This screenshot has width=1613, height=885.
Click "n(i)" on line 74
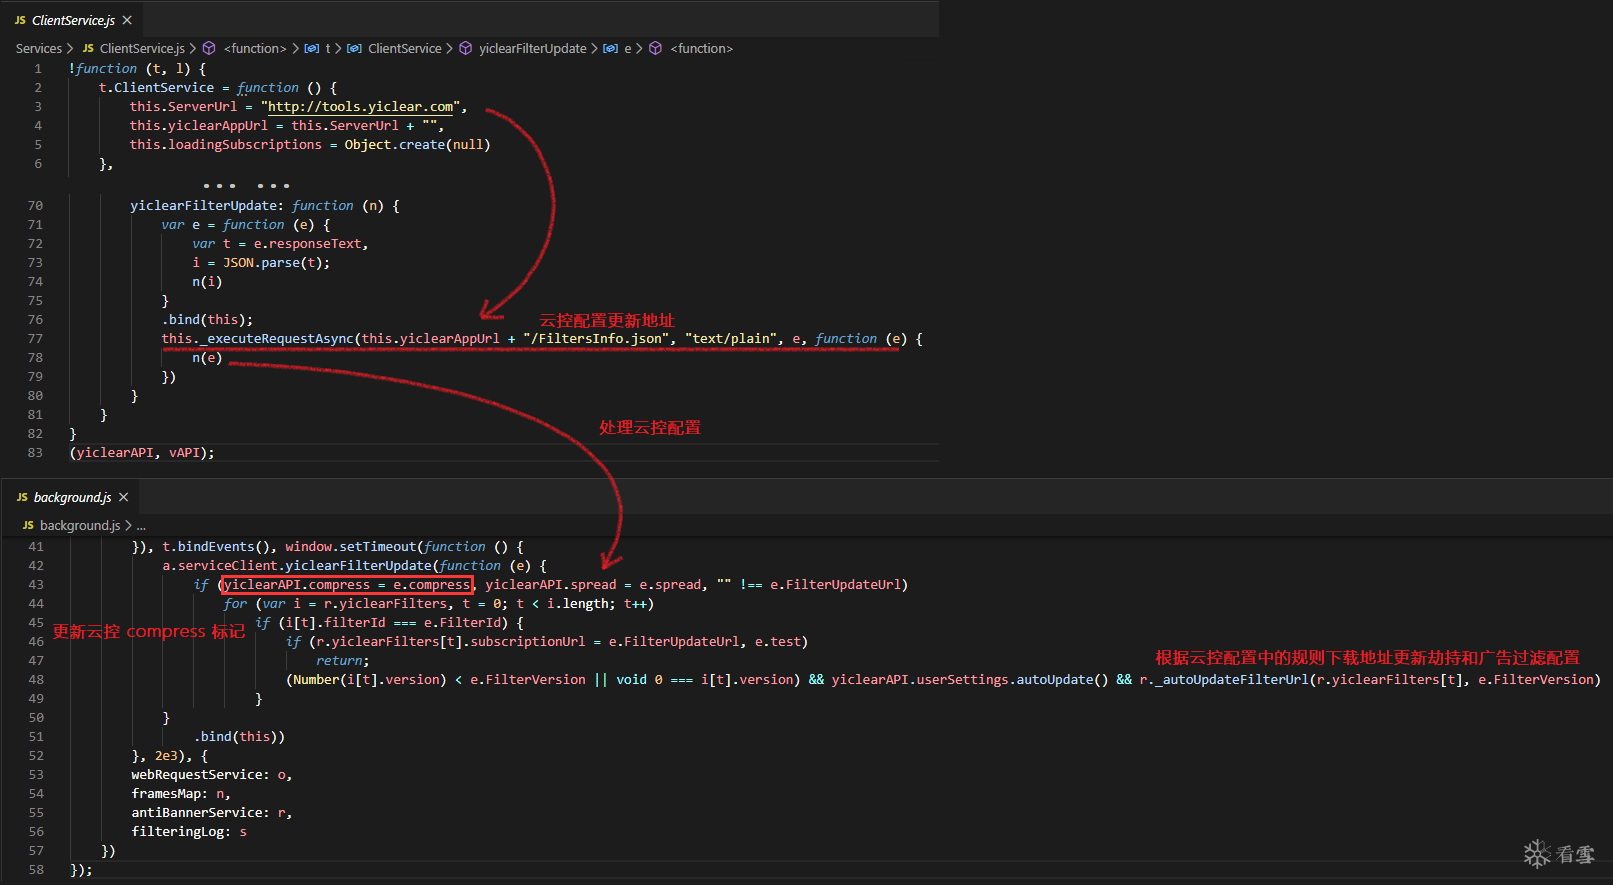pyautogui.click(x=207, y=282)
